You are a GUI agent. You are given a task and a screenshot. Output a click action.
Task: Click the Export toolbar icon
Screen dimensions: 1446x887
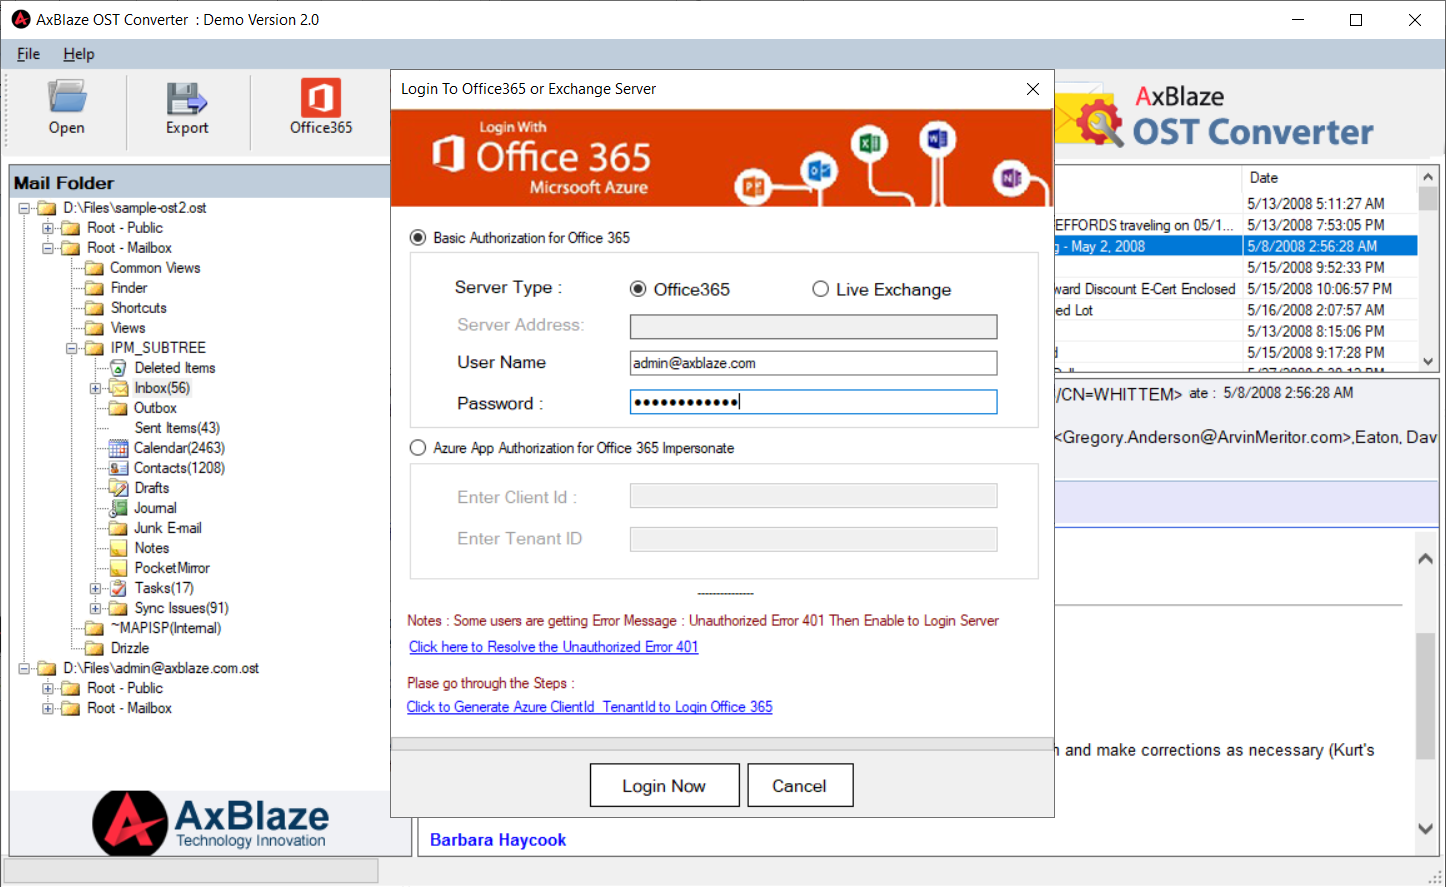coord(187,107)
